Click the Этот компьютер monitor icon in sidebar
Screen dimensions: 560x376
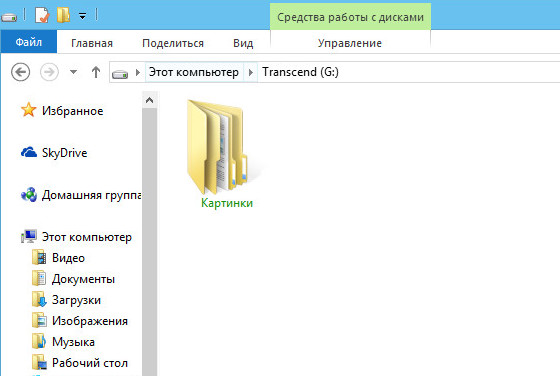(29, 236)
